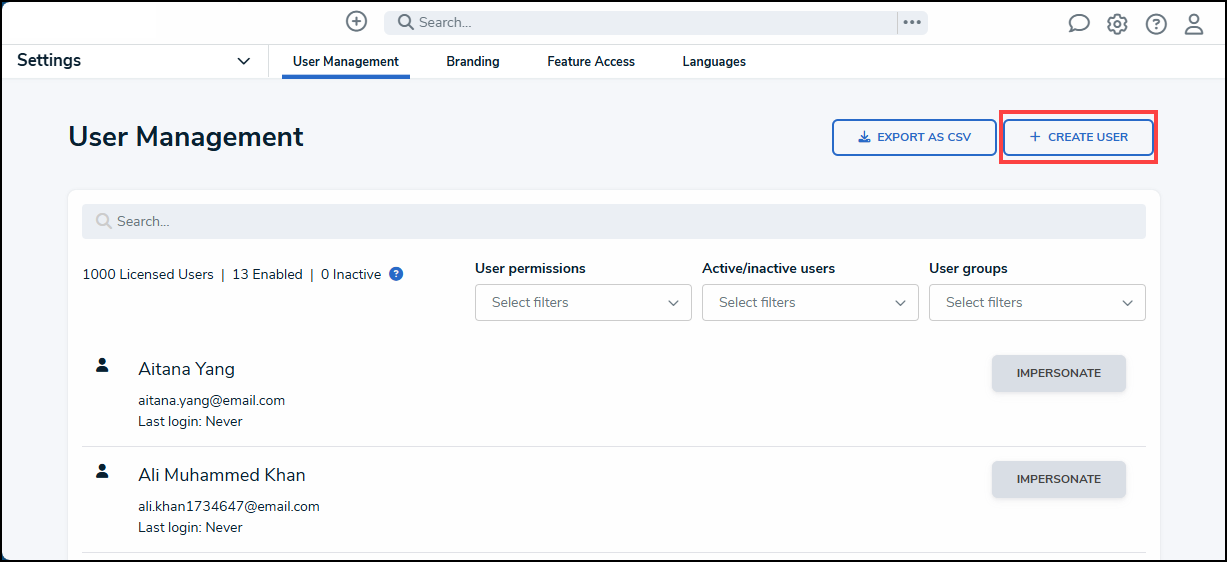The height and width of the screenshot is (562, 1227).
Task: Click ali.khan1734647@email.com email text
Action: pyautogui.click(x=229, y=506)
